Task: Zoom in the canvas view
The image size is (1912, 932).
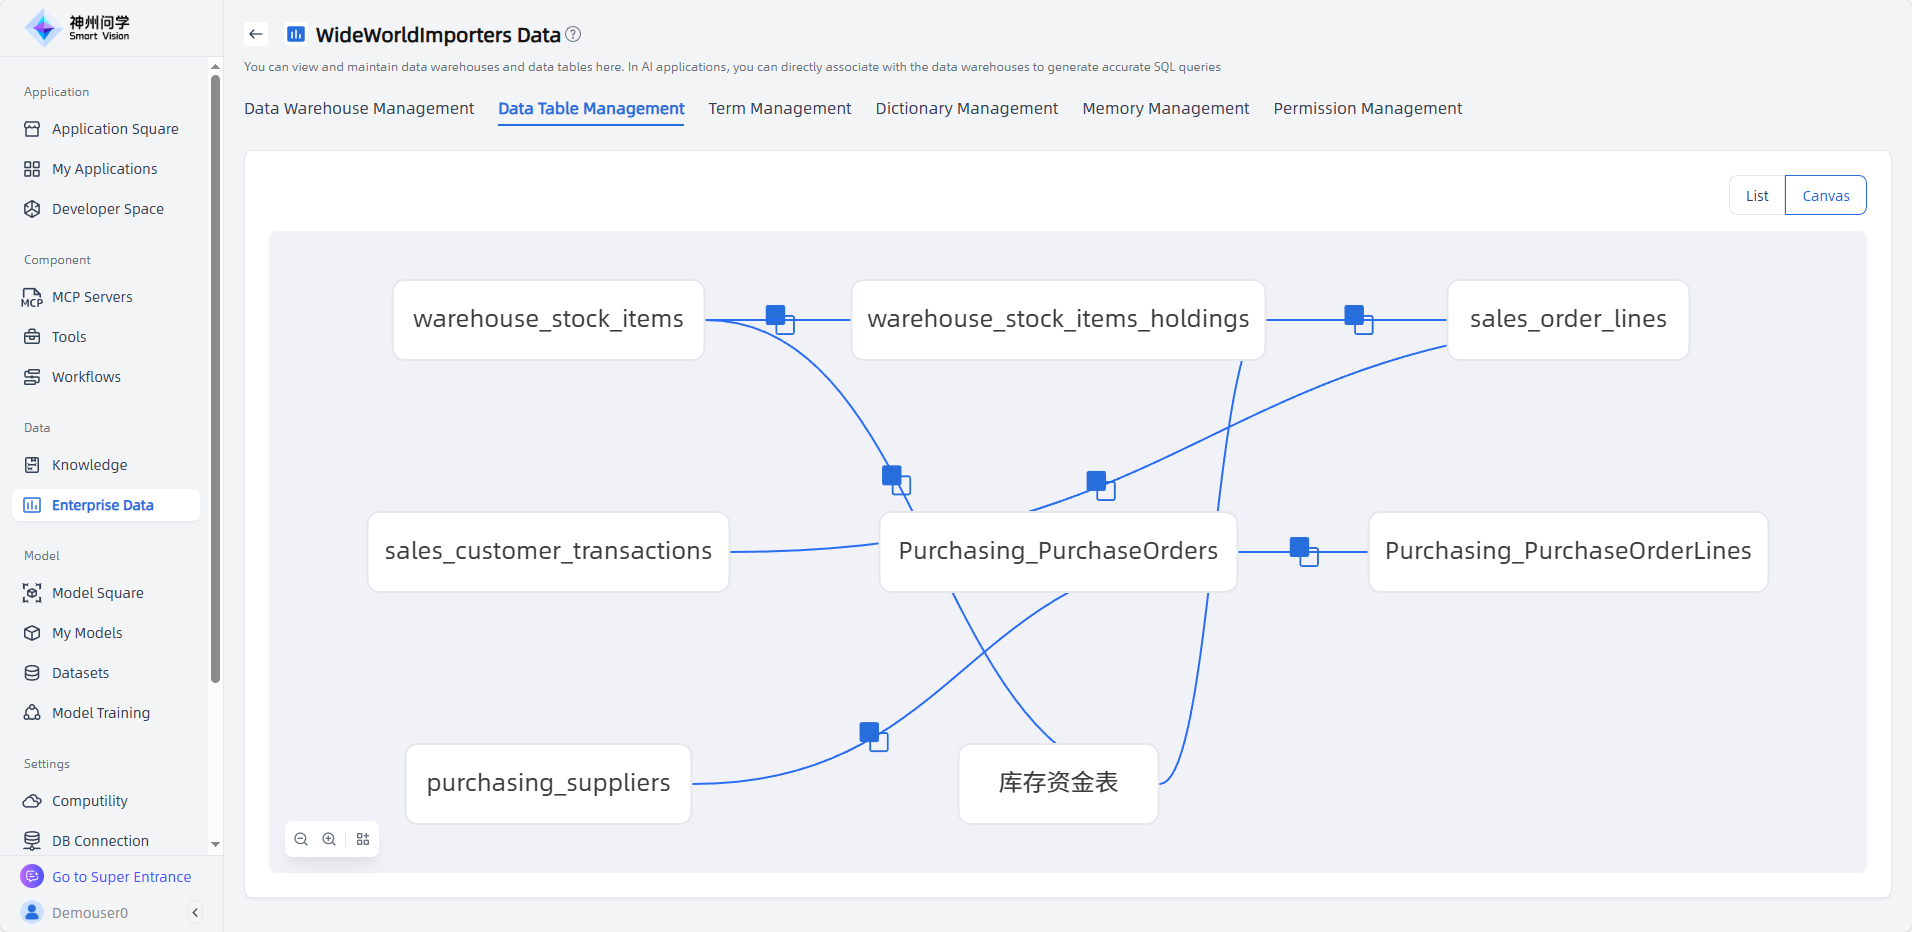Action: coord(329,839)
